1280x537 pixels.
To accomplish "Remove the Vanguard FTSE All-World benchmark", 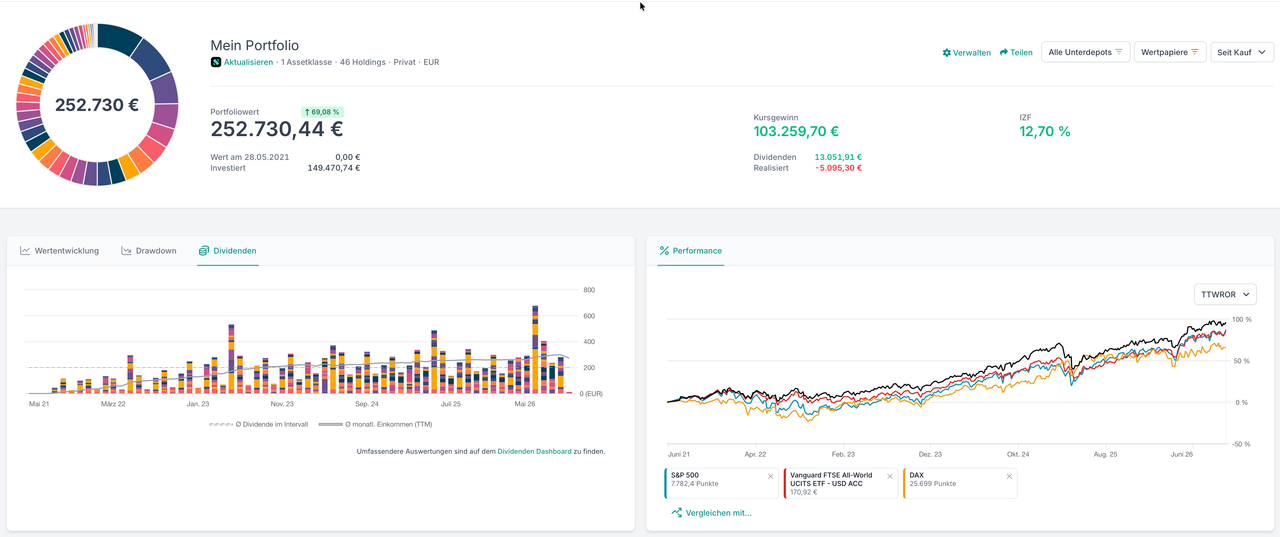I will coord(890,476).
